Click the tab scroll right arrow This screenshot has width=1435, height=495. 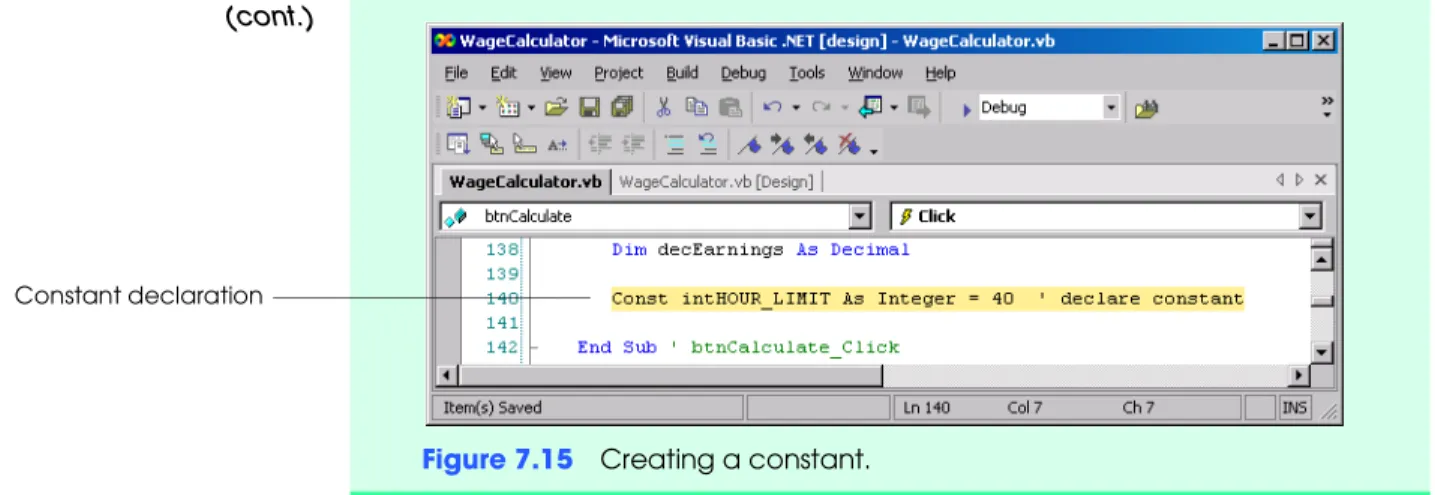pyautogui.click(x=1299, y=181)
